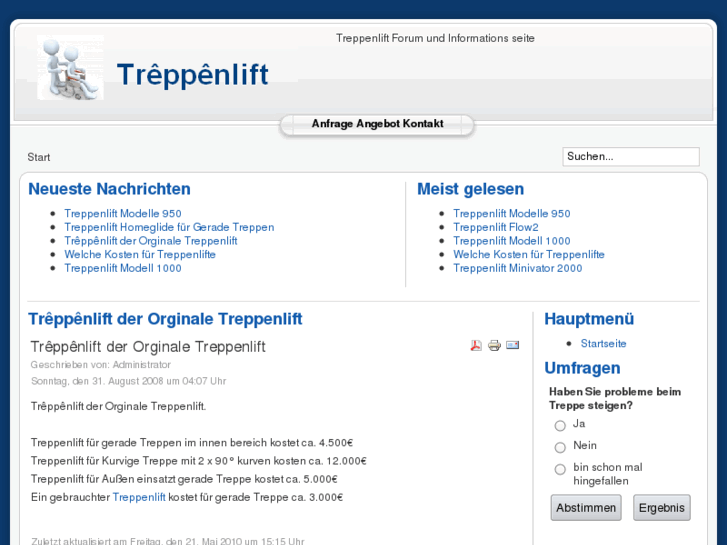Viewport: 727px width, 545px height.
Task: Select the 'Ja' poll option
Action: click(560, 425)
